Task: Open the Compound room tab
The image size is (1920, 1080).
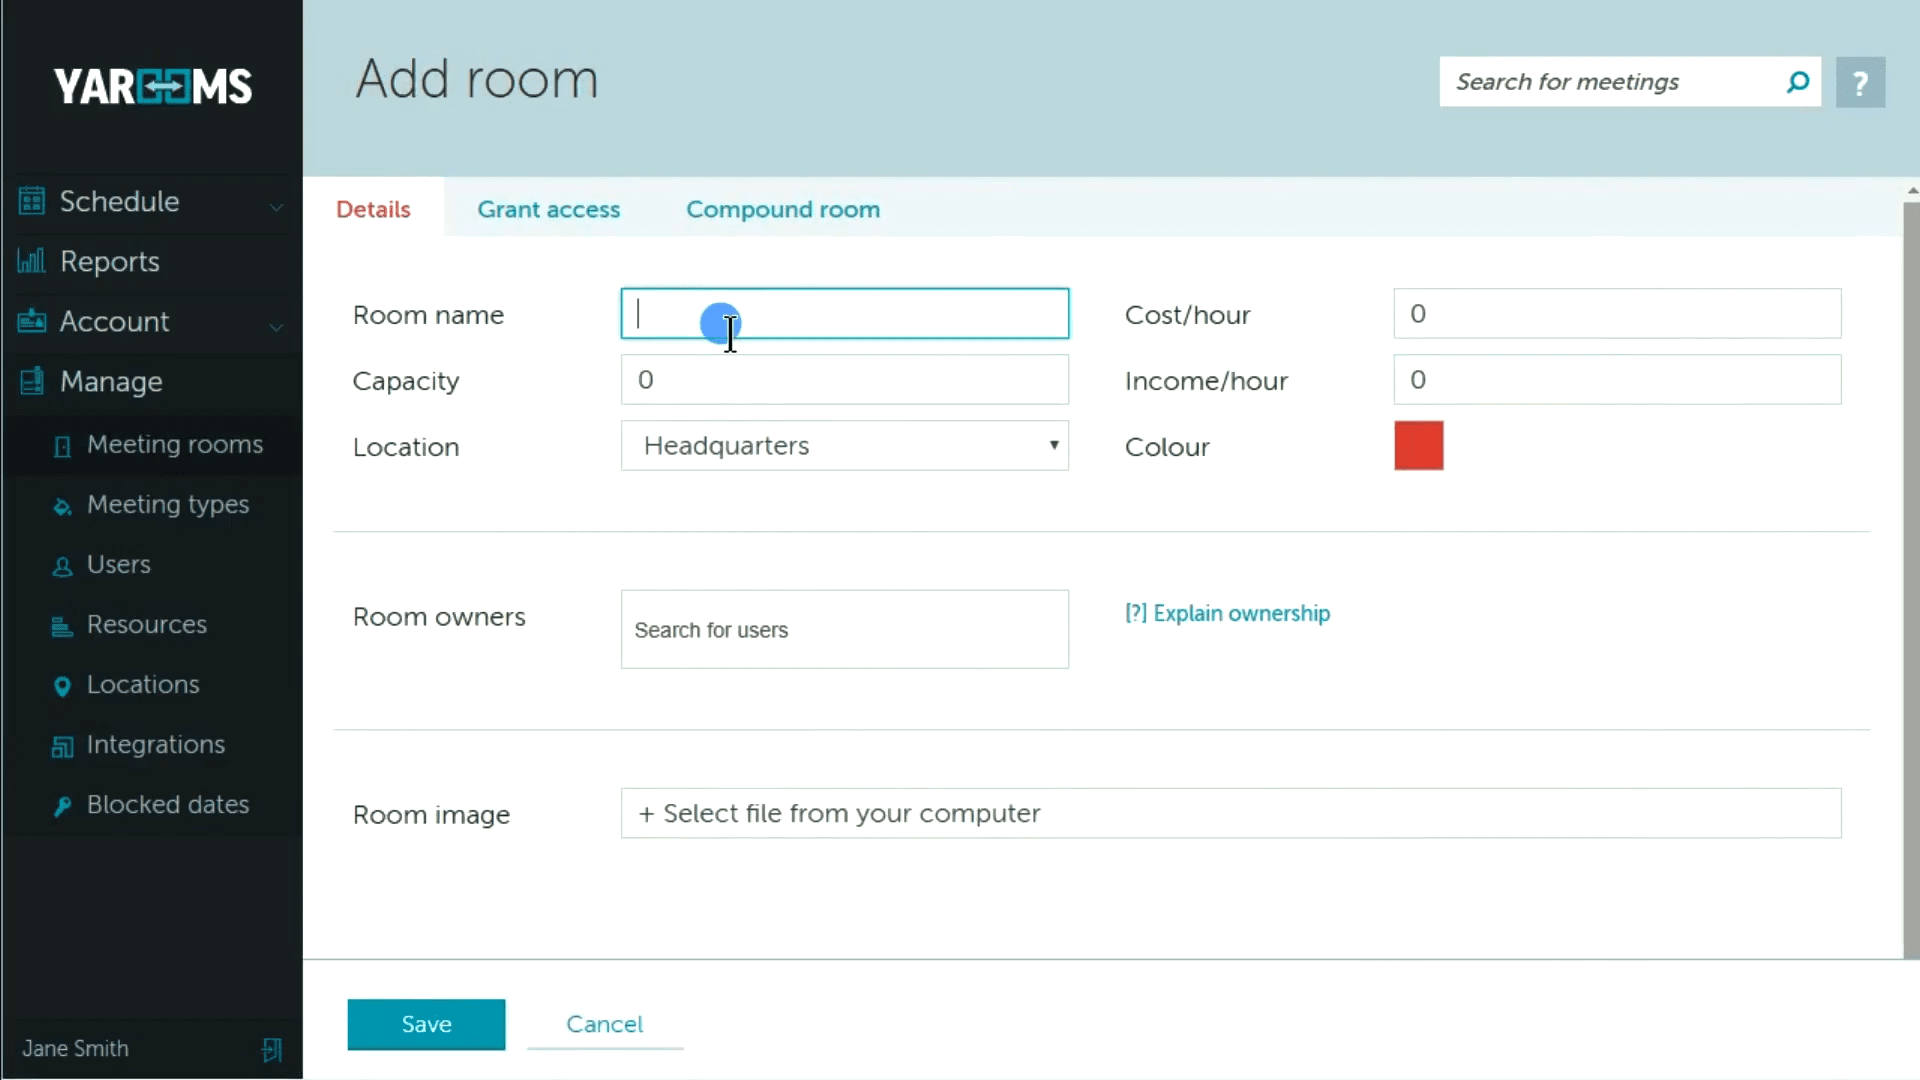Action: click(x=782, y=209)
